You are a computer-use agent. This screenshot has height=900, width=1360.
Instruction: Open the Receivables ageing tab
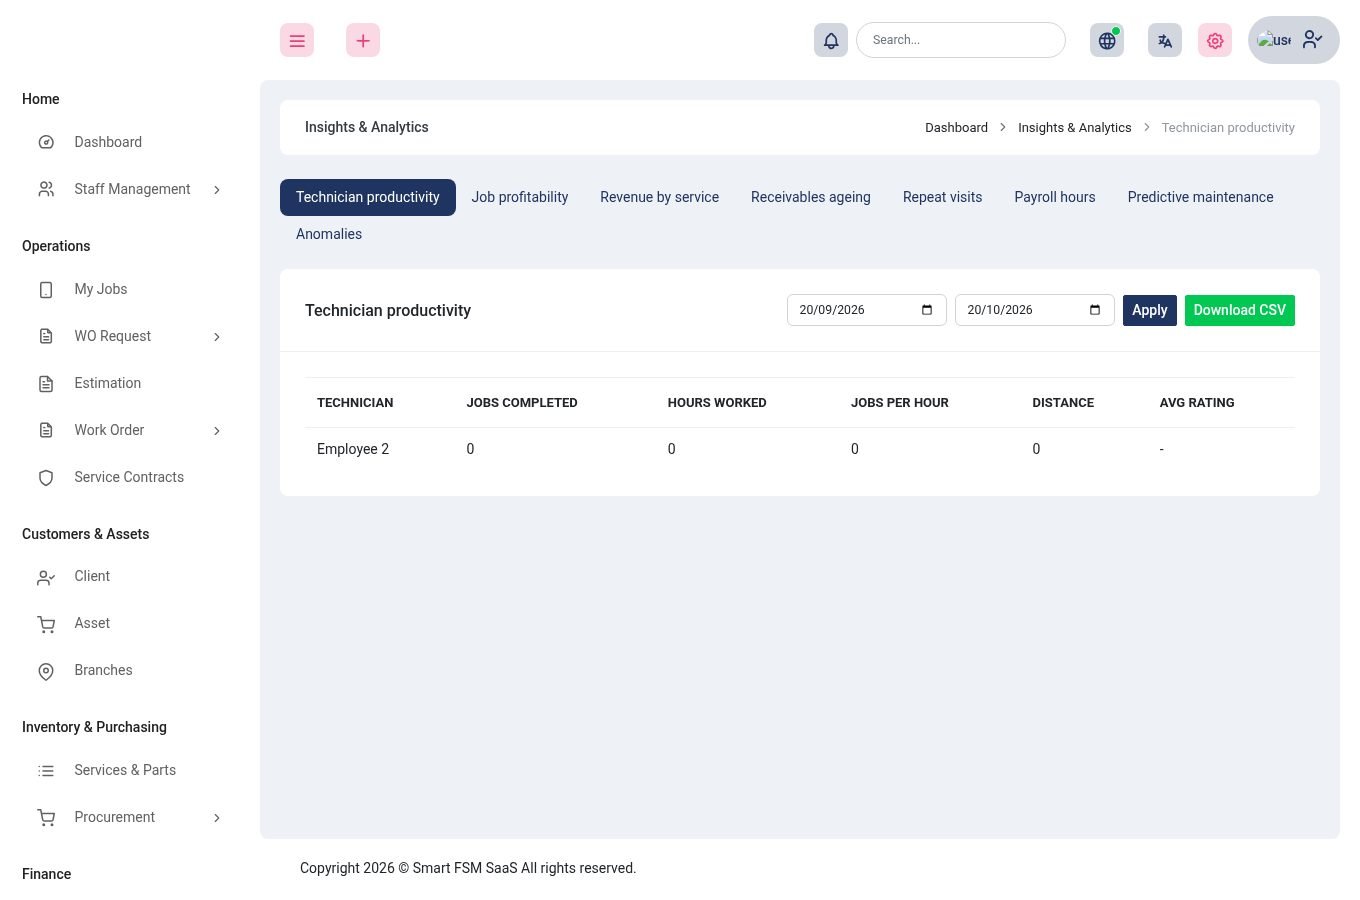tap(811, 197)
